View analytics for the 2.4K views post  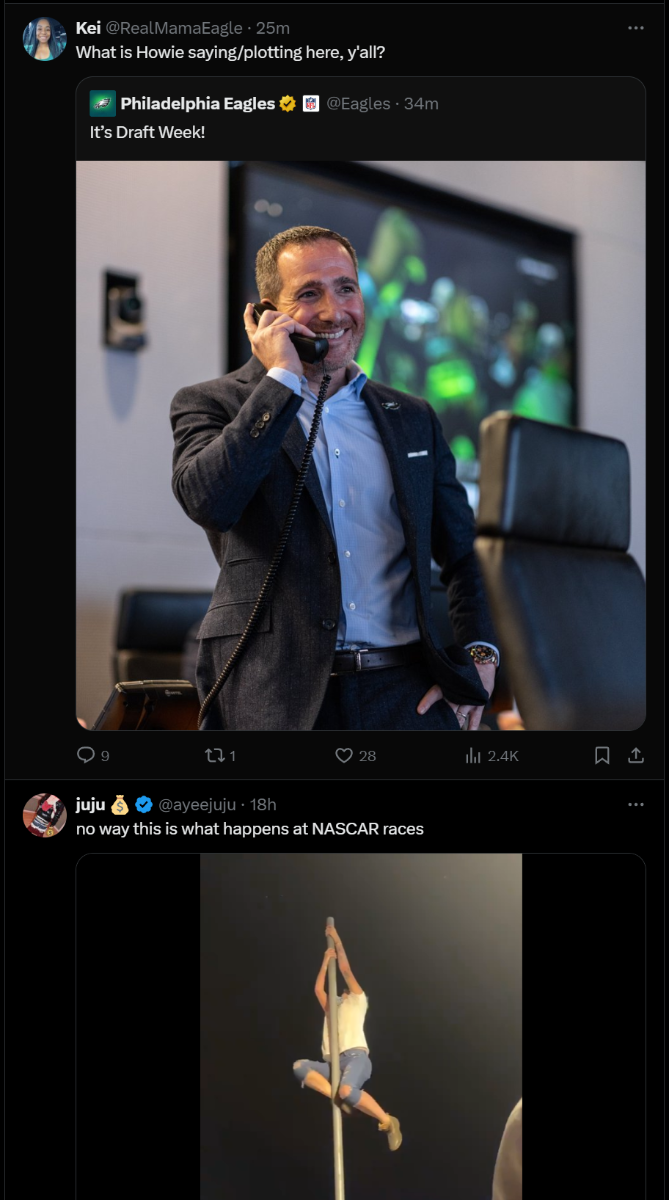[x=474, y=756]
